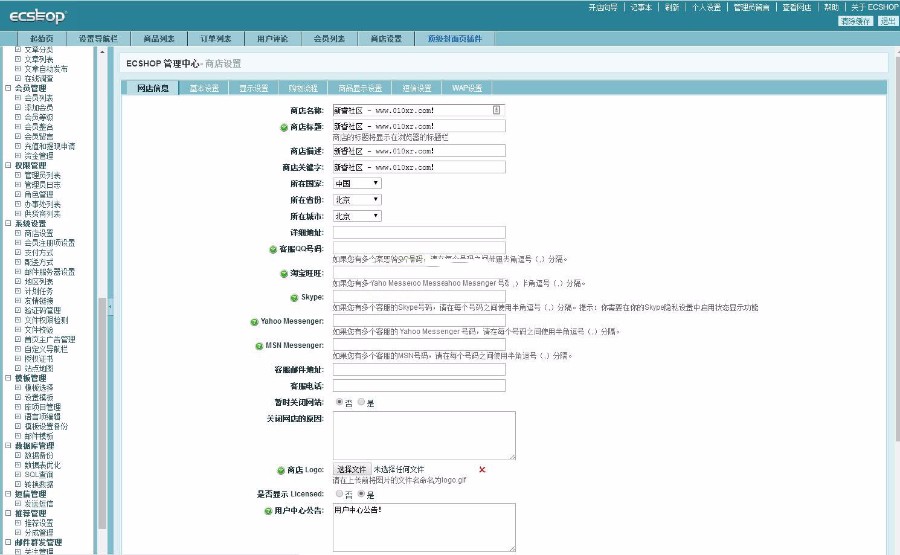The height and width of the screenshot is (555, 900).
Task: Switch to 显示设置 tab
Action: [x=254, y=88]
